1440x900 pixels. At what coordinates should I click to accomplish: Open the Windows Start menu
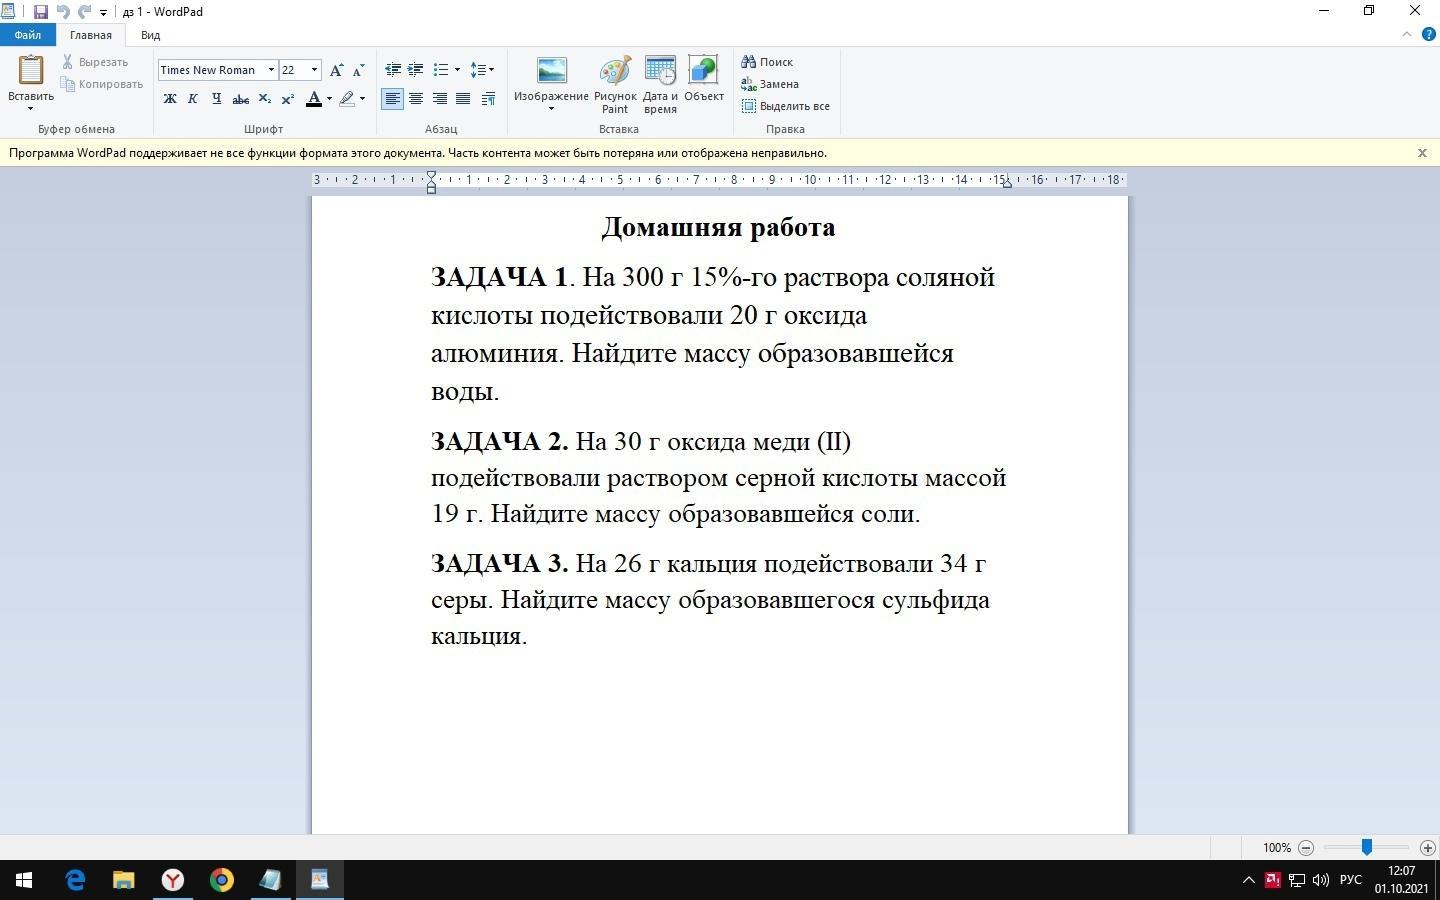click(x=24, y=880)
